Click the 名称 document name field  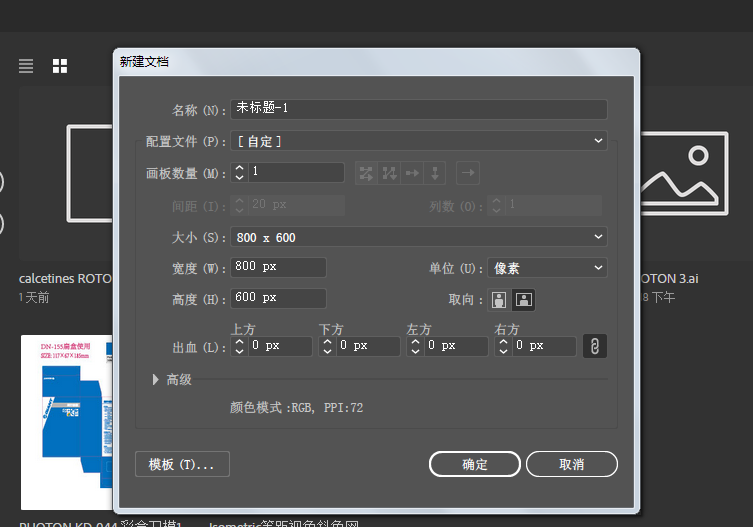tap(419, 109)
